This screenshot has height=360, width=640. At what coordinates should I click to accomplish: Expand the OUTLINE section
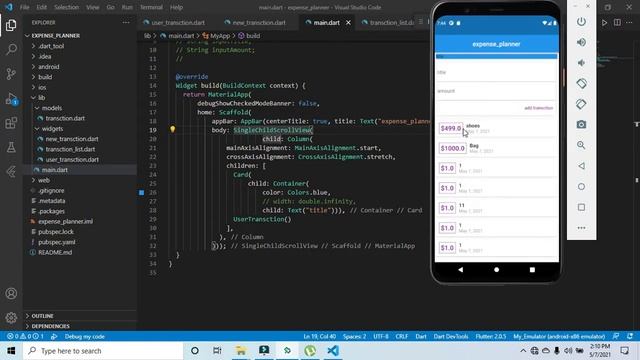pos(42,316)
